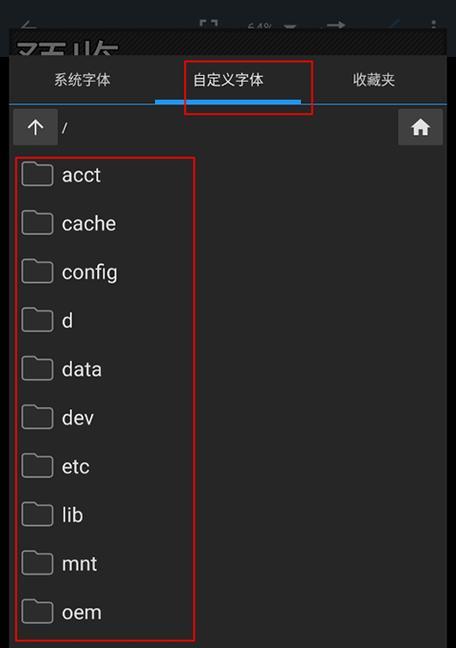Select the 自定义字体 tab
This screenshot has height=648, width=456.
tap(228, 80)
